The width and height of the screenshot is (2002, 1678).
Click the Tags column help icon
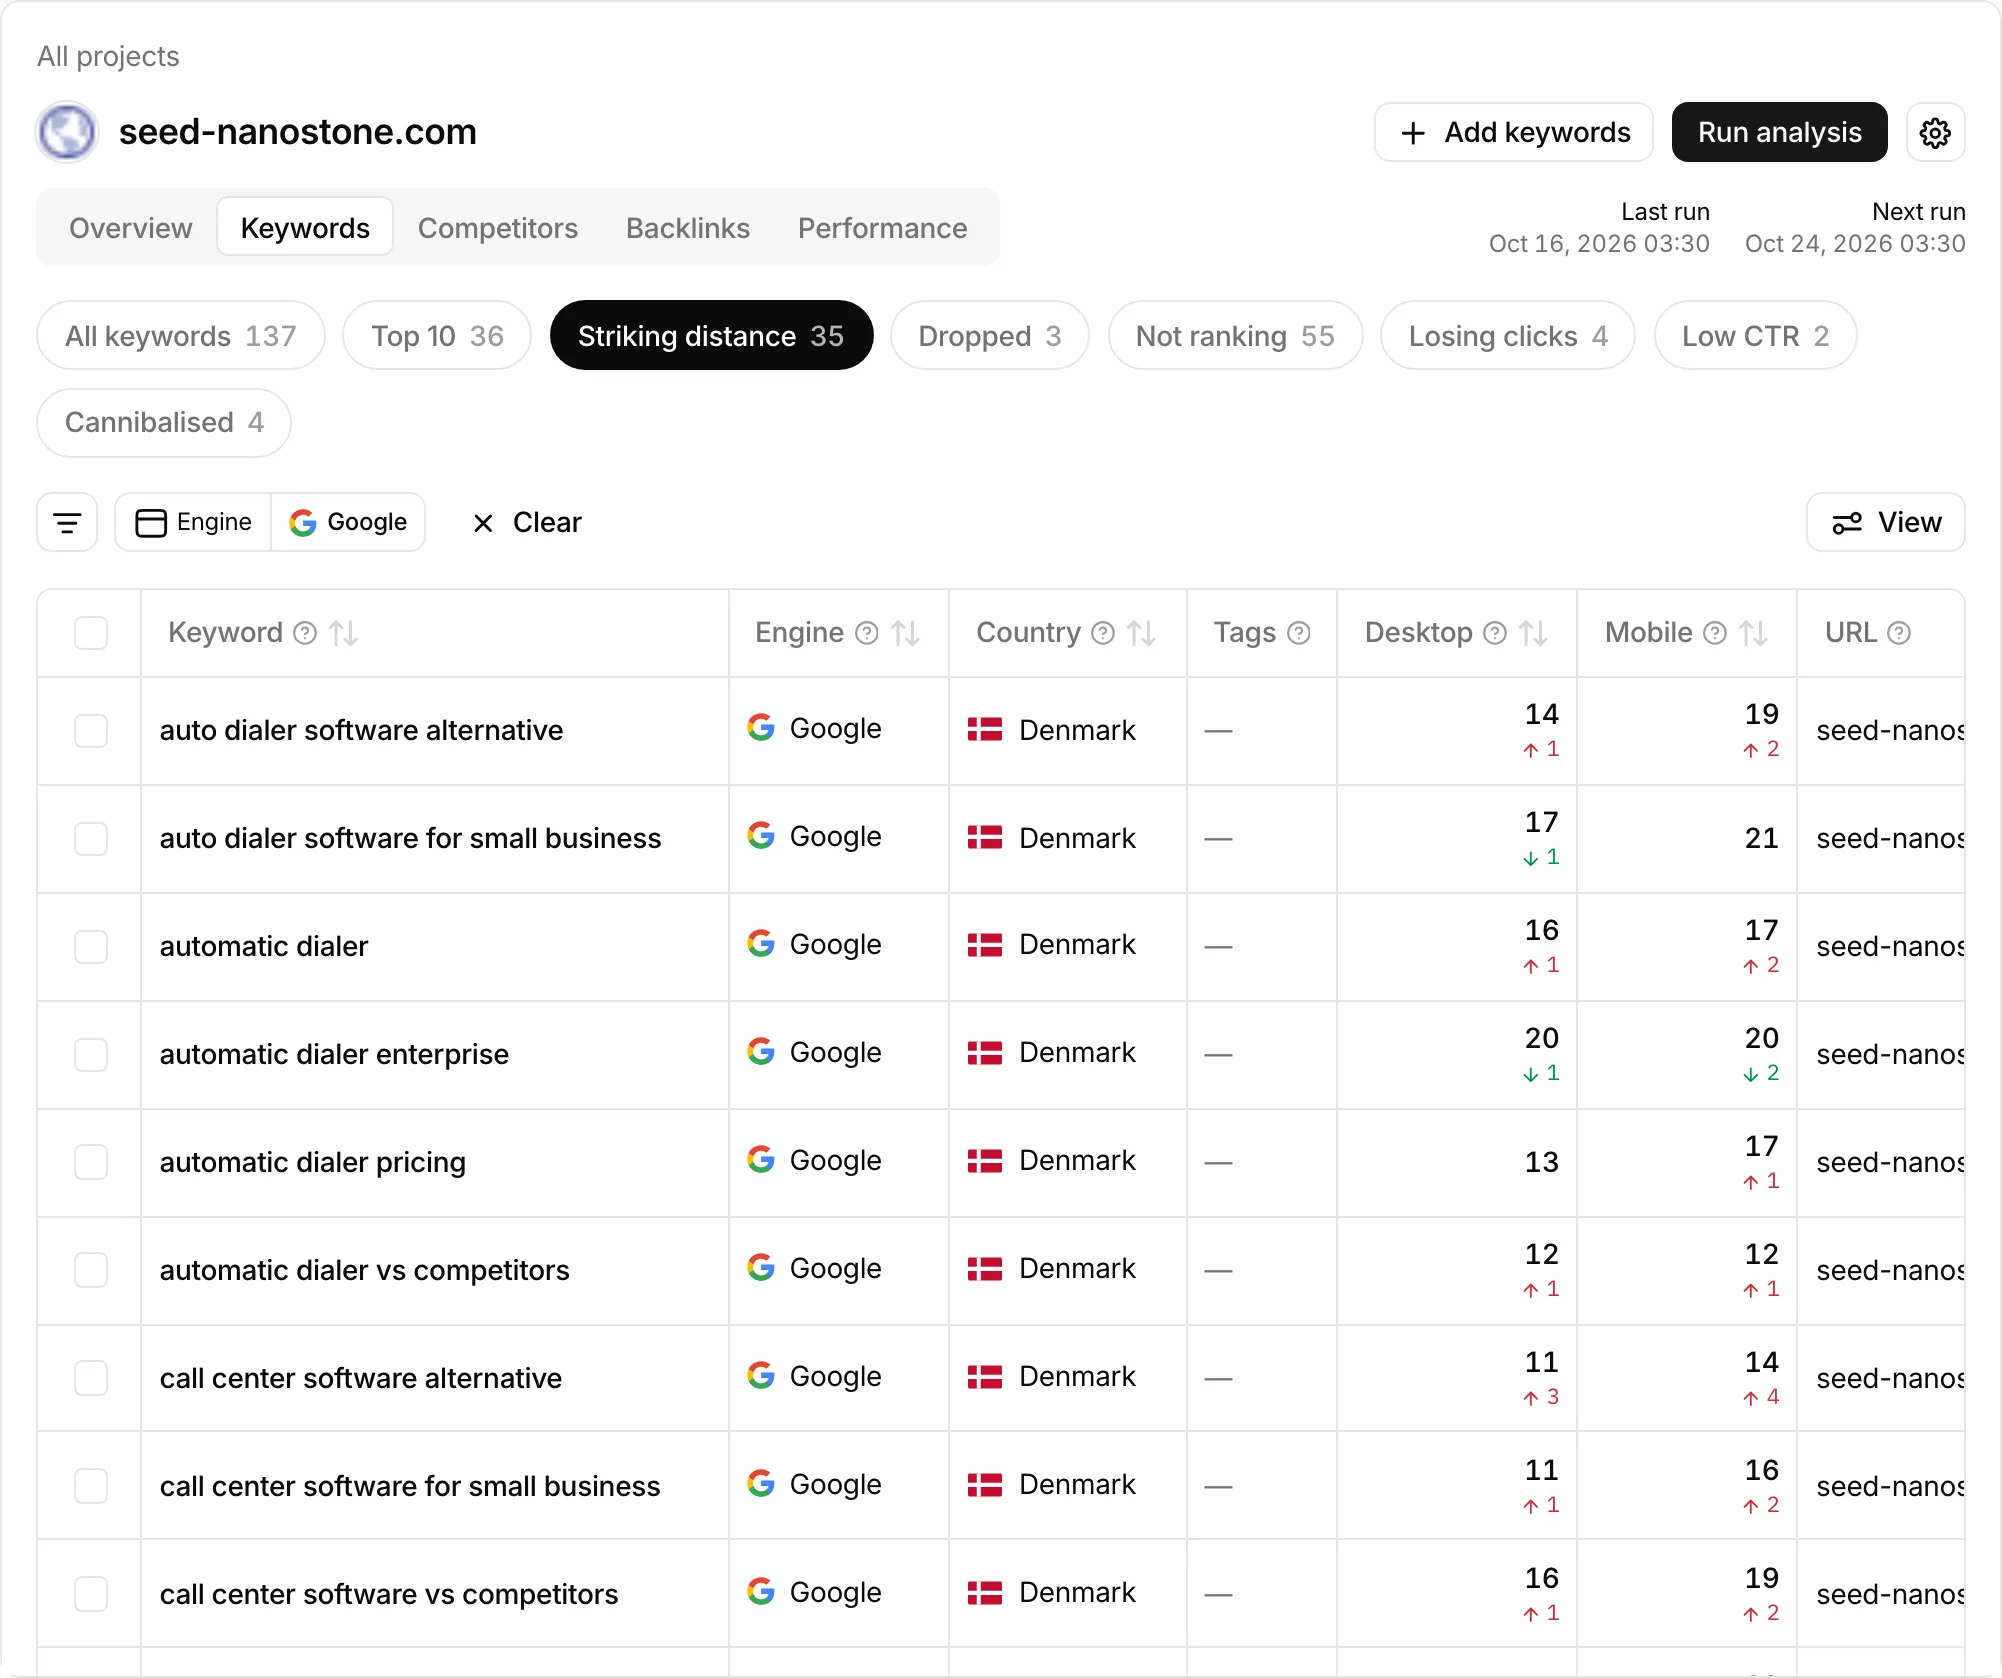tap(1299, 633)
